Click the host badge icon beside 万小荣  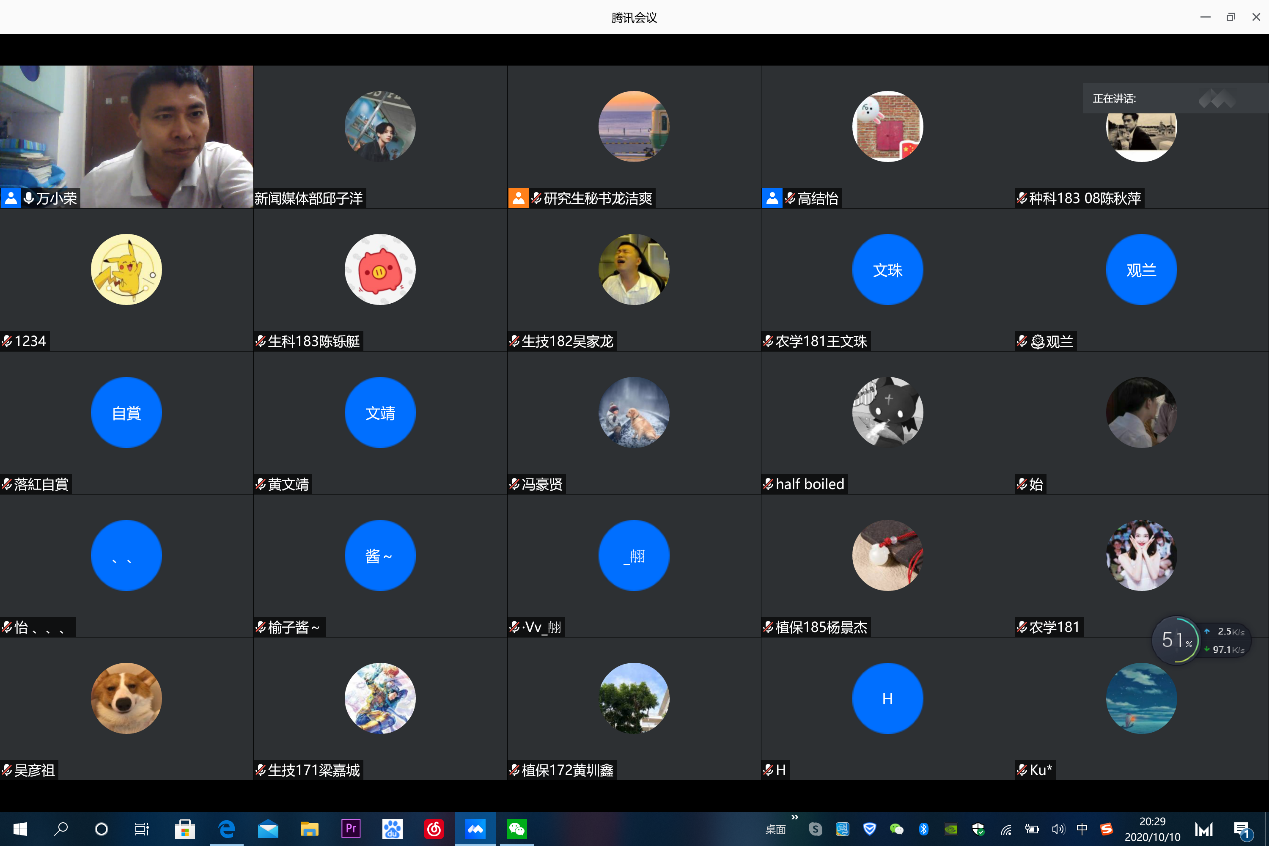[11, 198]
